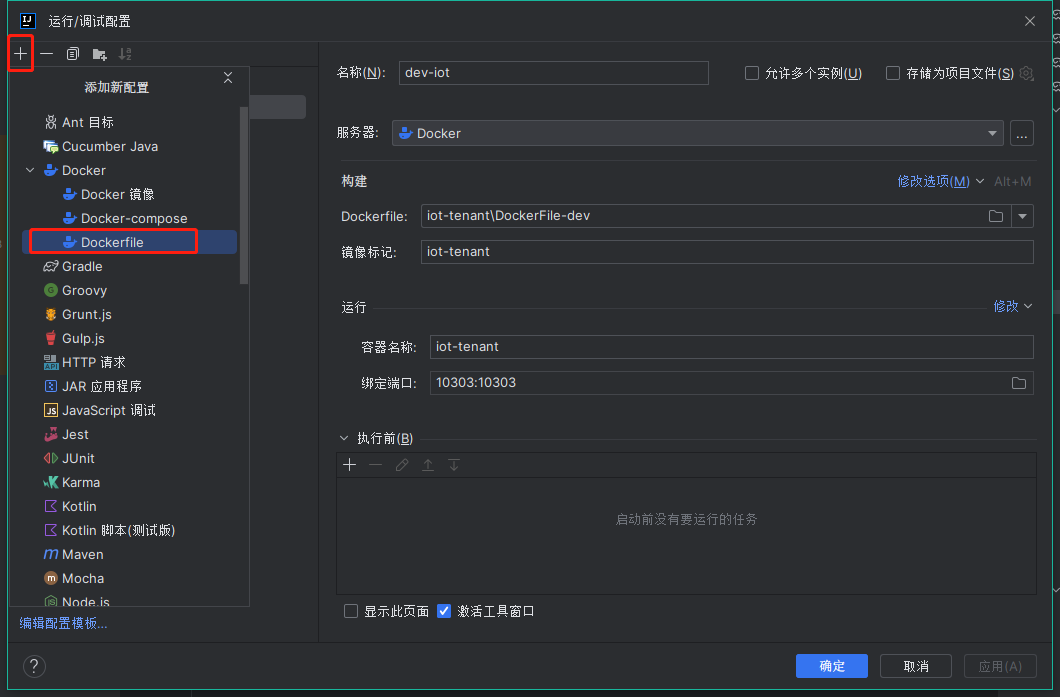Viewport: 1060px width, 697px height.
Task: Click the copy configuration icon in toolbar
Action: click(x=71, y=53)
